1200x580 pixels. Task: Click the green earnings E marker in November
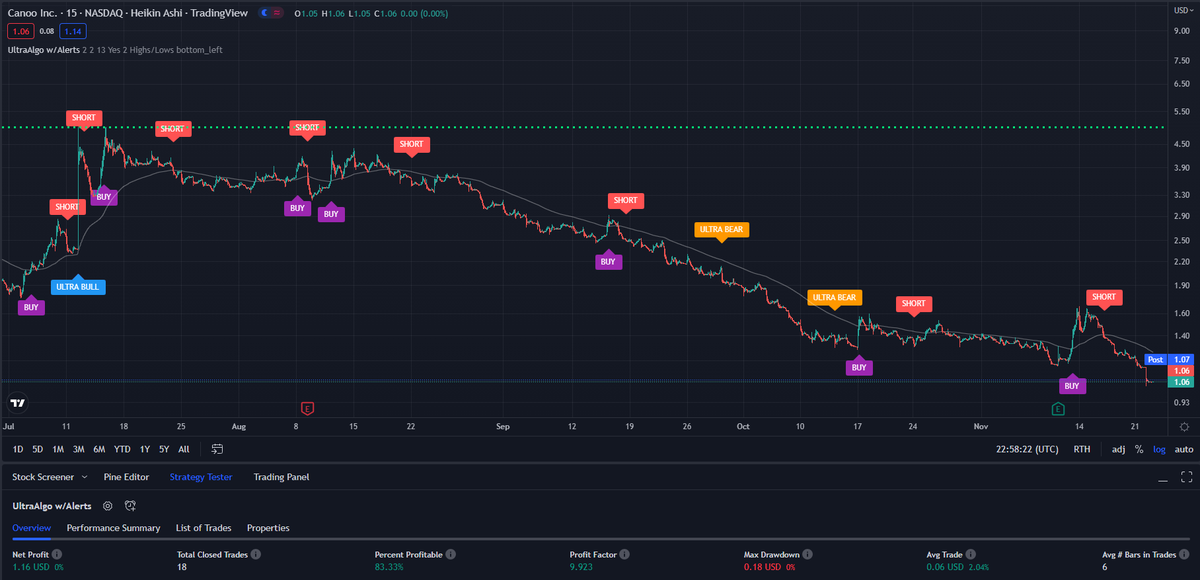[x=1058, y=408]
